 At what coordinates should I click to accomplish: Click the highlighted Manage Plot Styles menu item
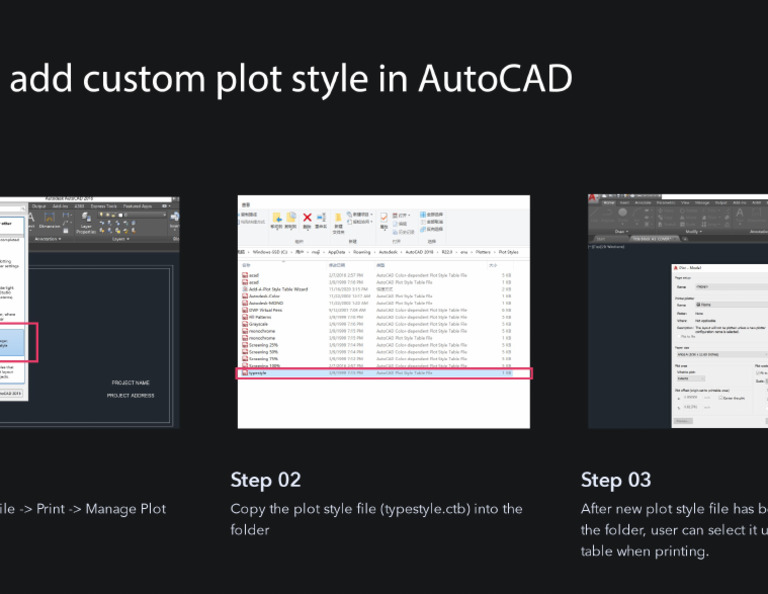point(12,342)
